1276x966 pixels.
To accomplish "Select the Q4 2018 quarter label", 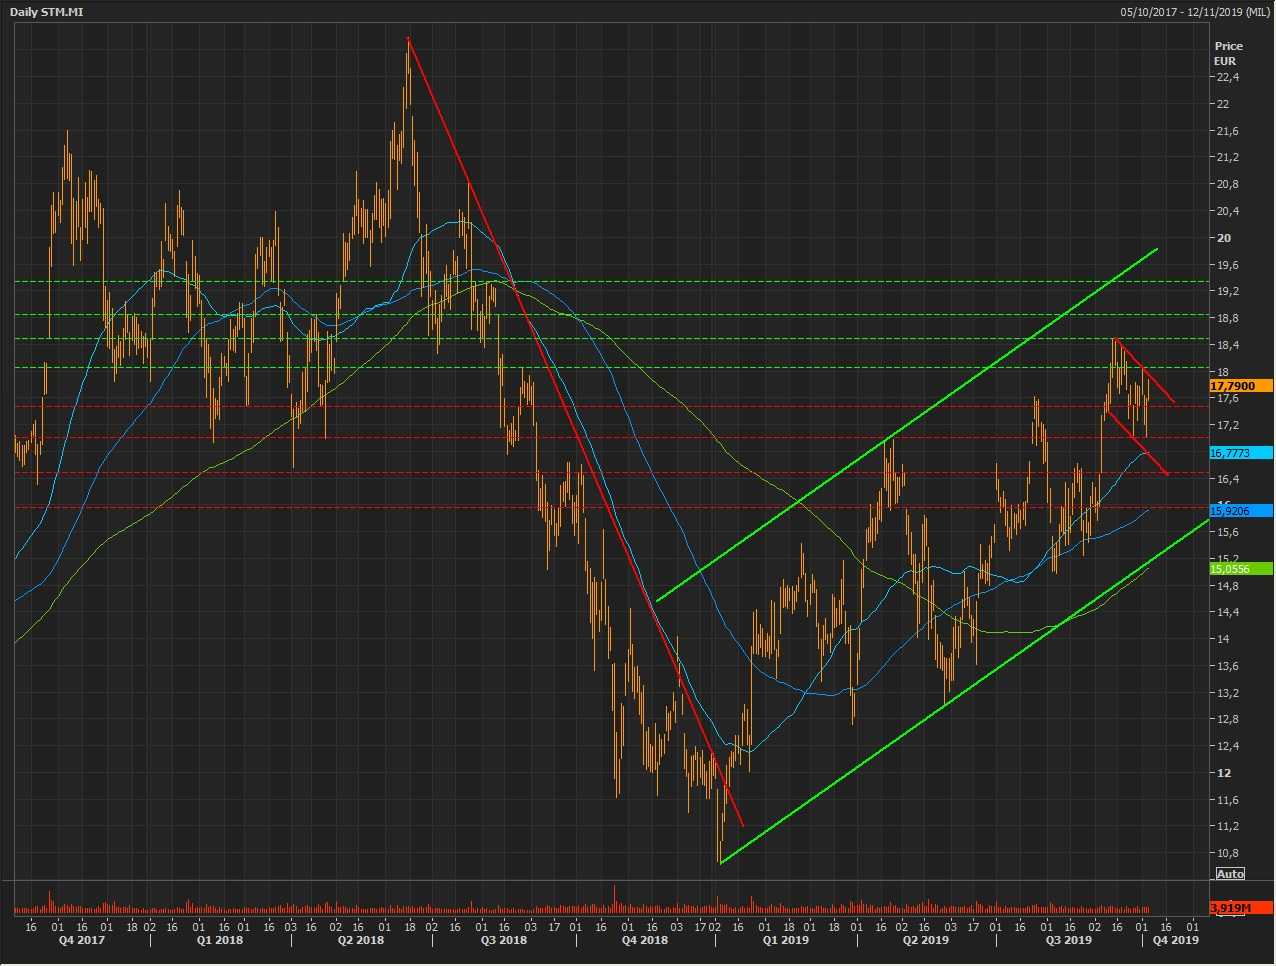I will [644, 940].
